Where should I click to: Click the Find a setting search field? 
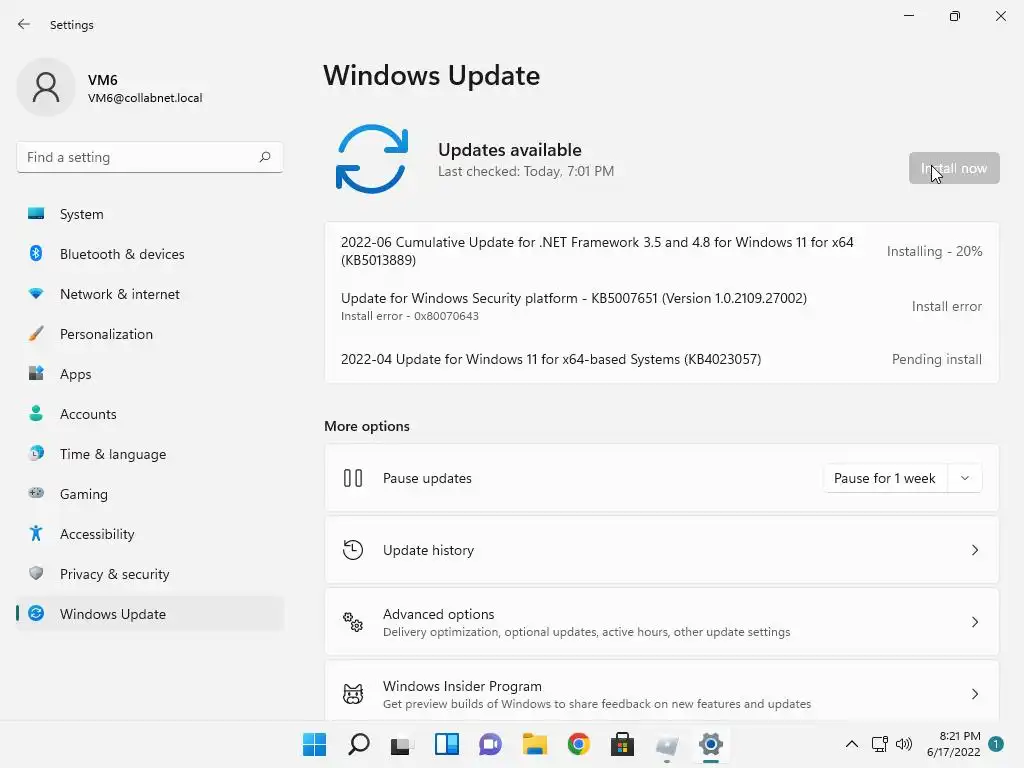point(150,157)
